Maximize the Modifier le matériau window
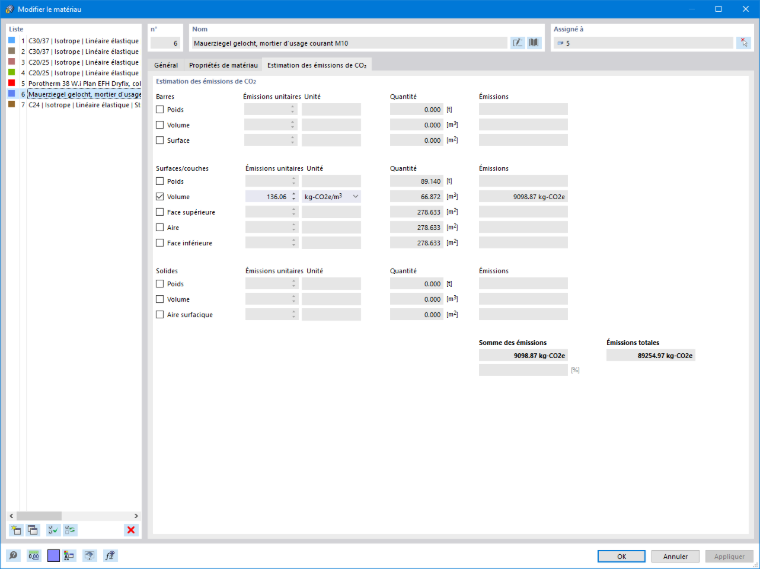Screen dimensions: 760x569 point(718,9)
